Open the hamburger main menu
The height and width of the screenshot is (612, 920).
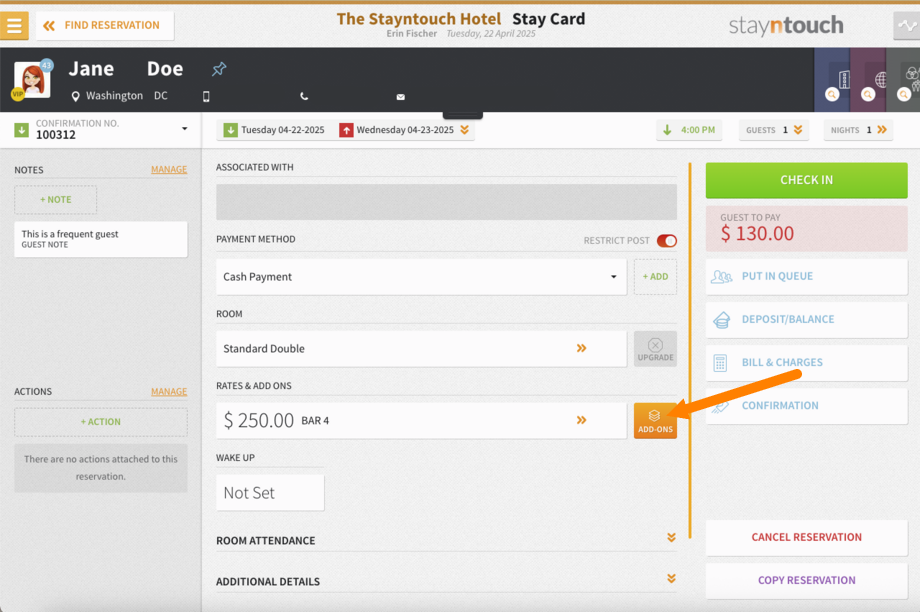coord(14,25)
